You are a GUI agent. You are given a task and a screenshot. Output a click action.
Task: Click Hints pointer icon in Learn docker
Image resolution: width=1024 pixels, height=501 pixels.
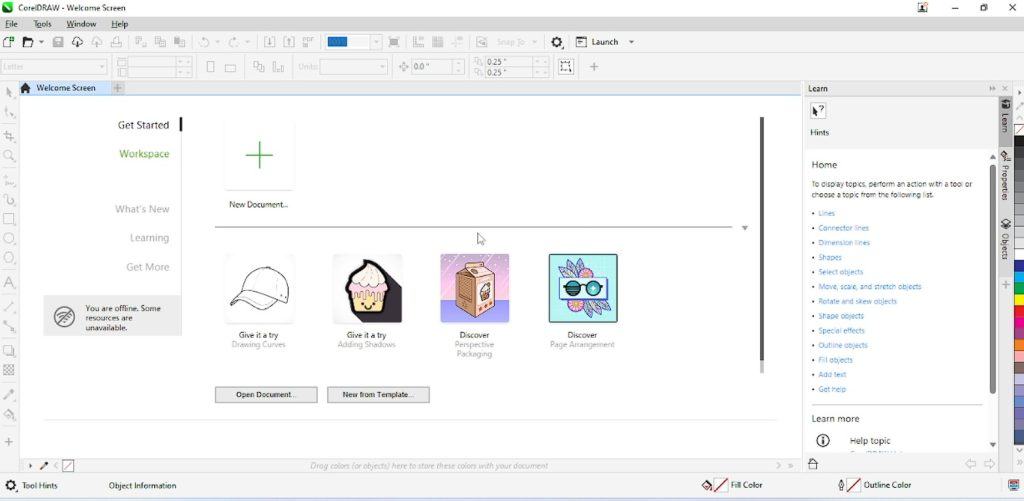point(818,111)
